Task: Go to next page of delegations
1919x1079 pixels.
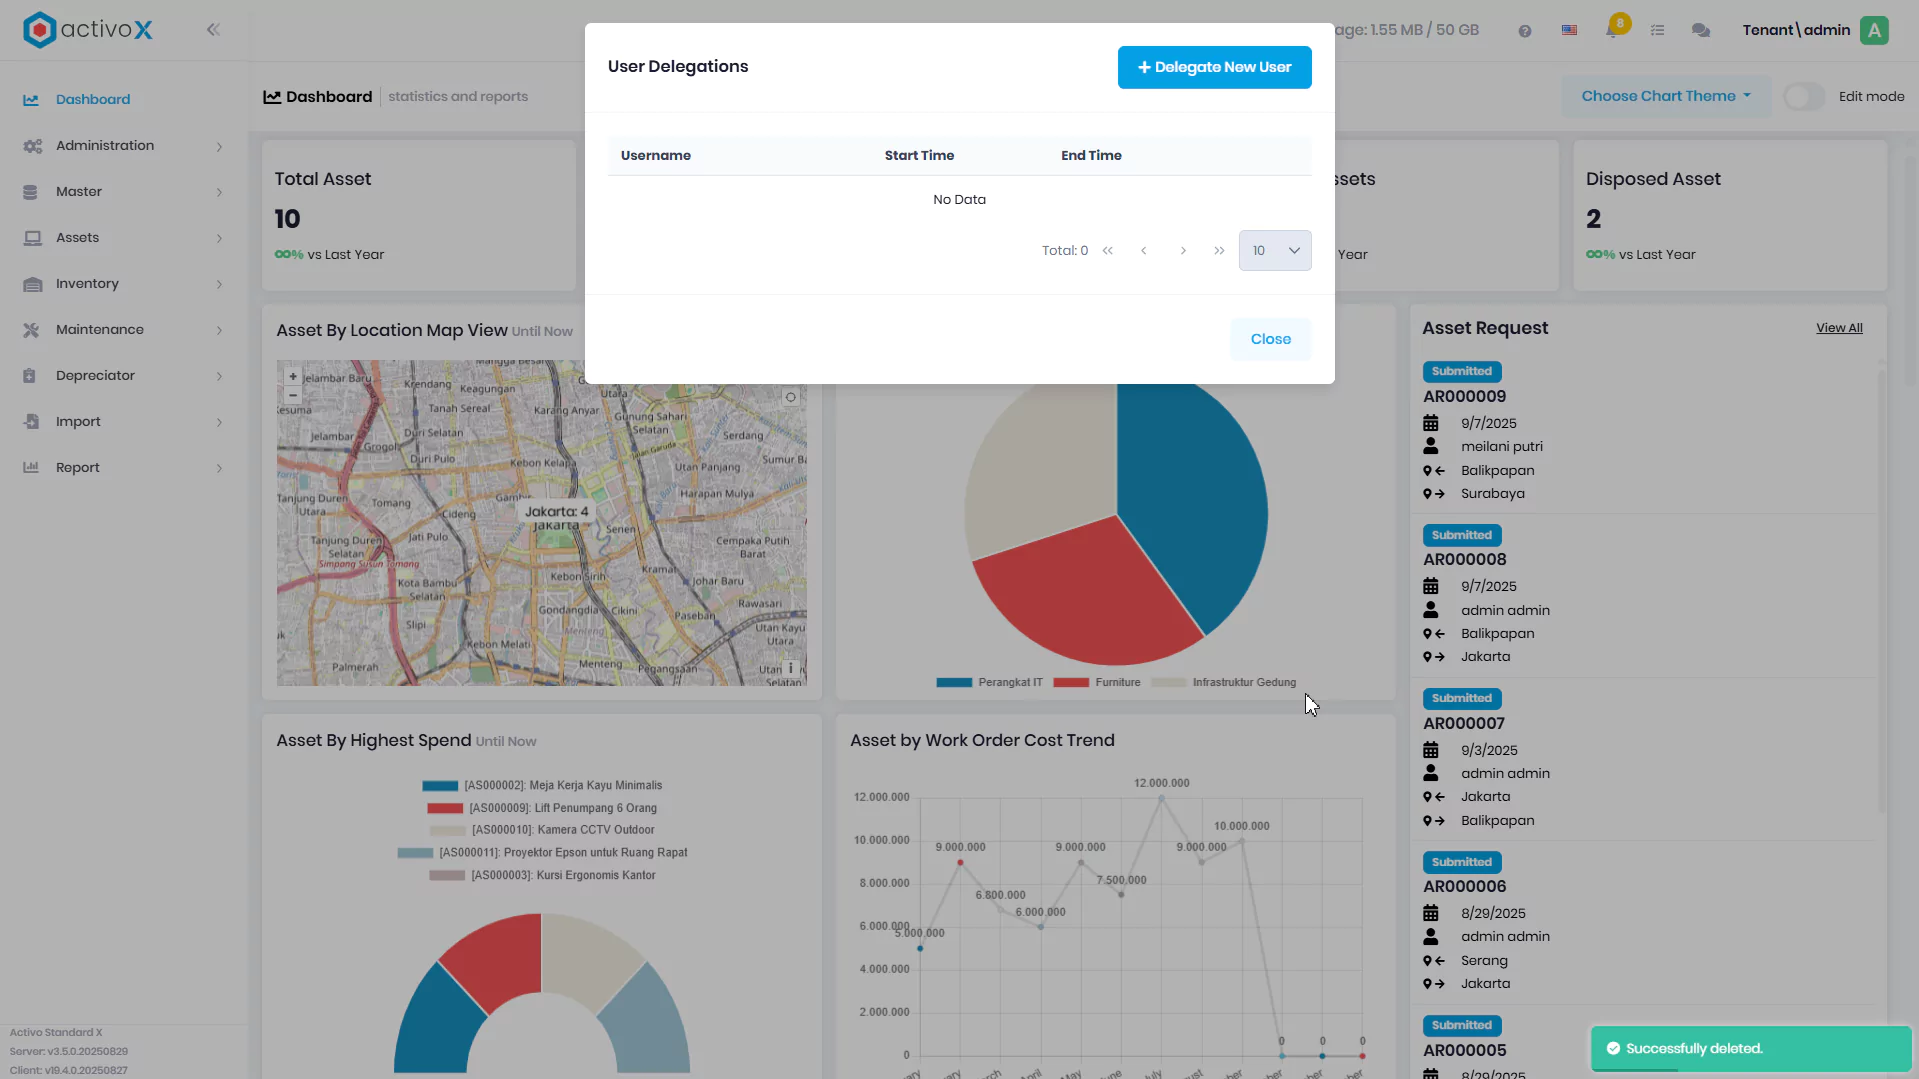Action: pos(1183,251)
